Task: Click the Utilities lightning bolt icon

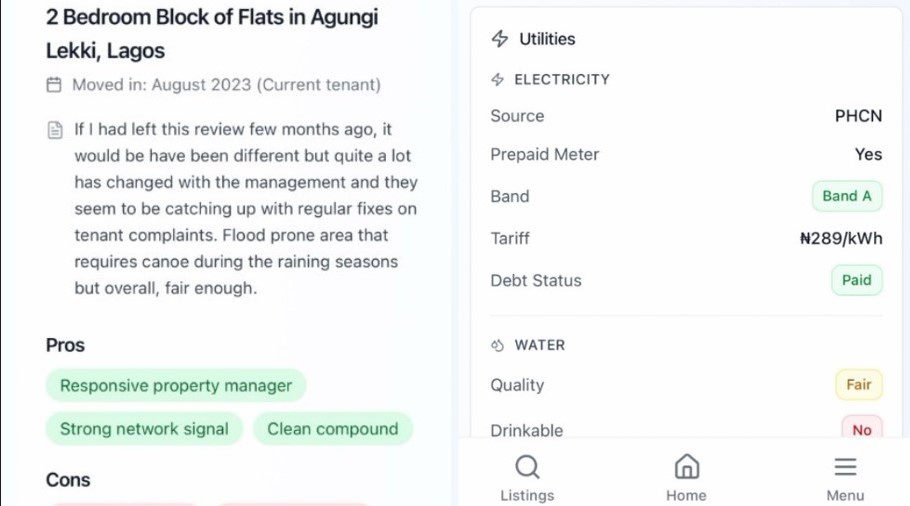Action: pyautogui.click(x=500, y=39)
